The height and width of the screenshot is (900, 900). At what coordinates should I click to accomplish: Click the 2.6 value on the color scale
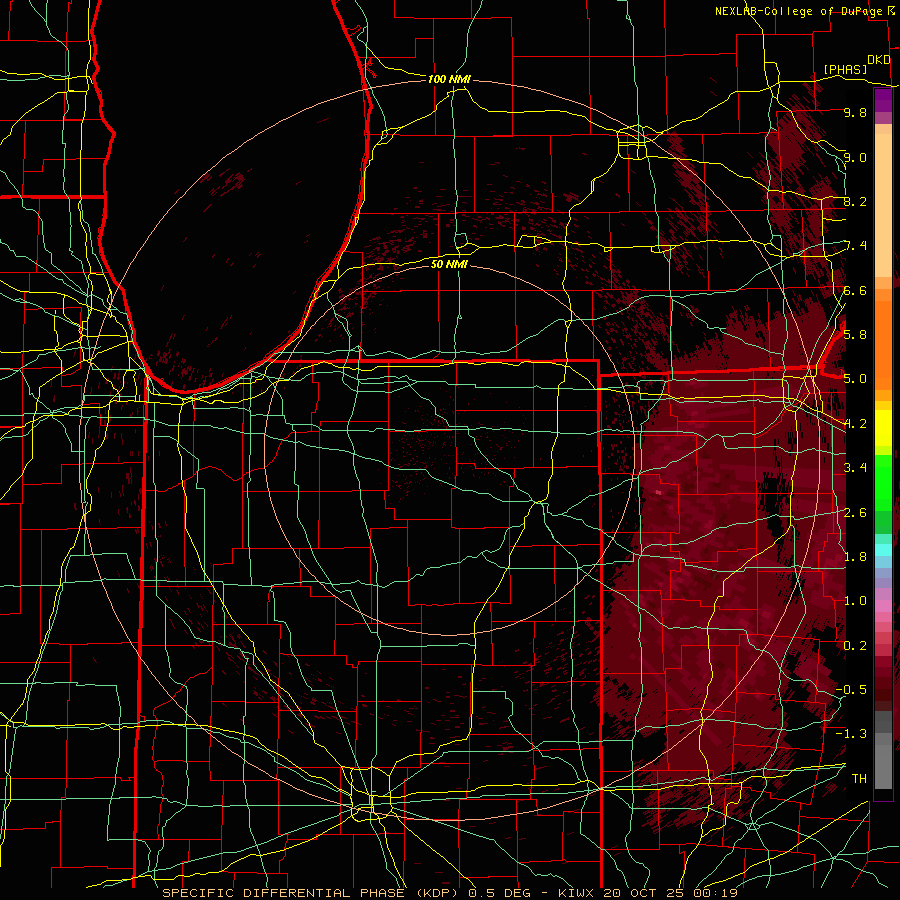(x=855, y=512)
